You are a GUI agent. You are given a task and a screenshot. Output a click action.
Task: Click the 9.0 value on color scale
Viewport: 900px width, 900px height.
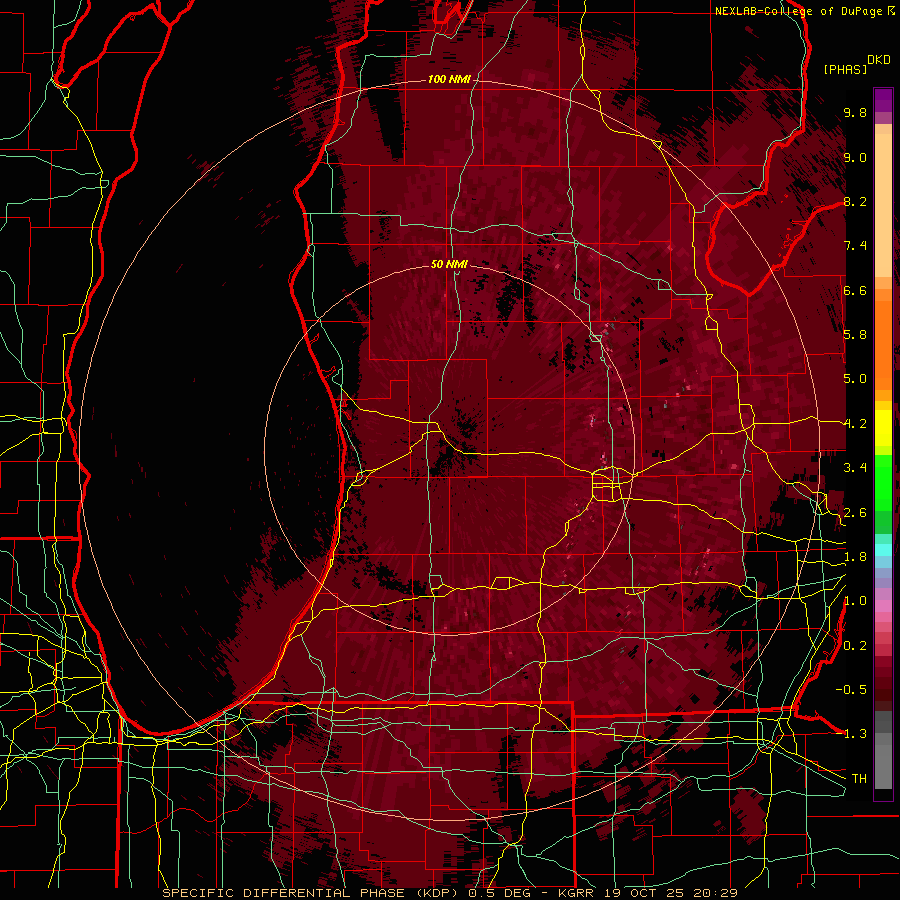point(855,157)
